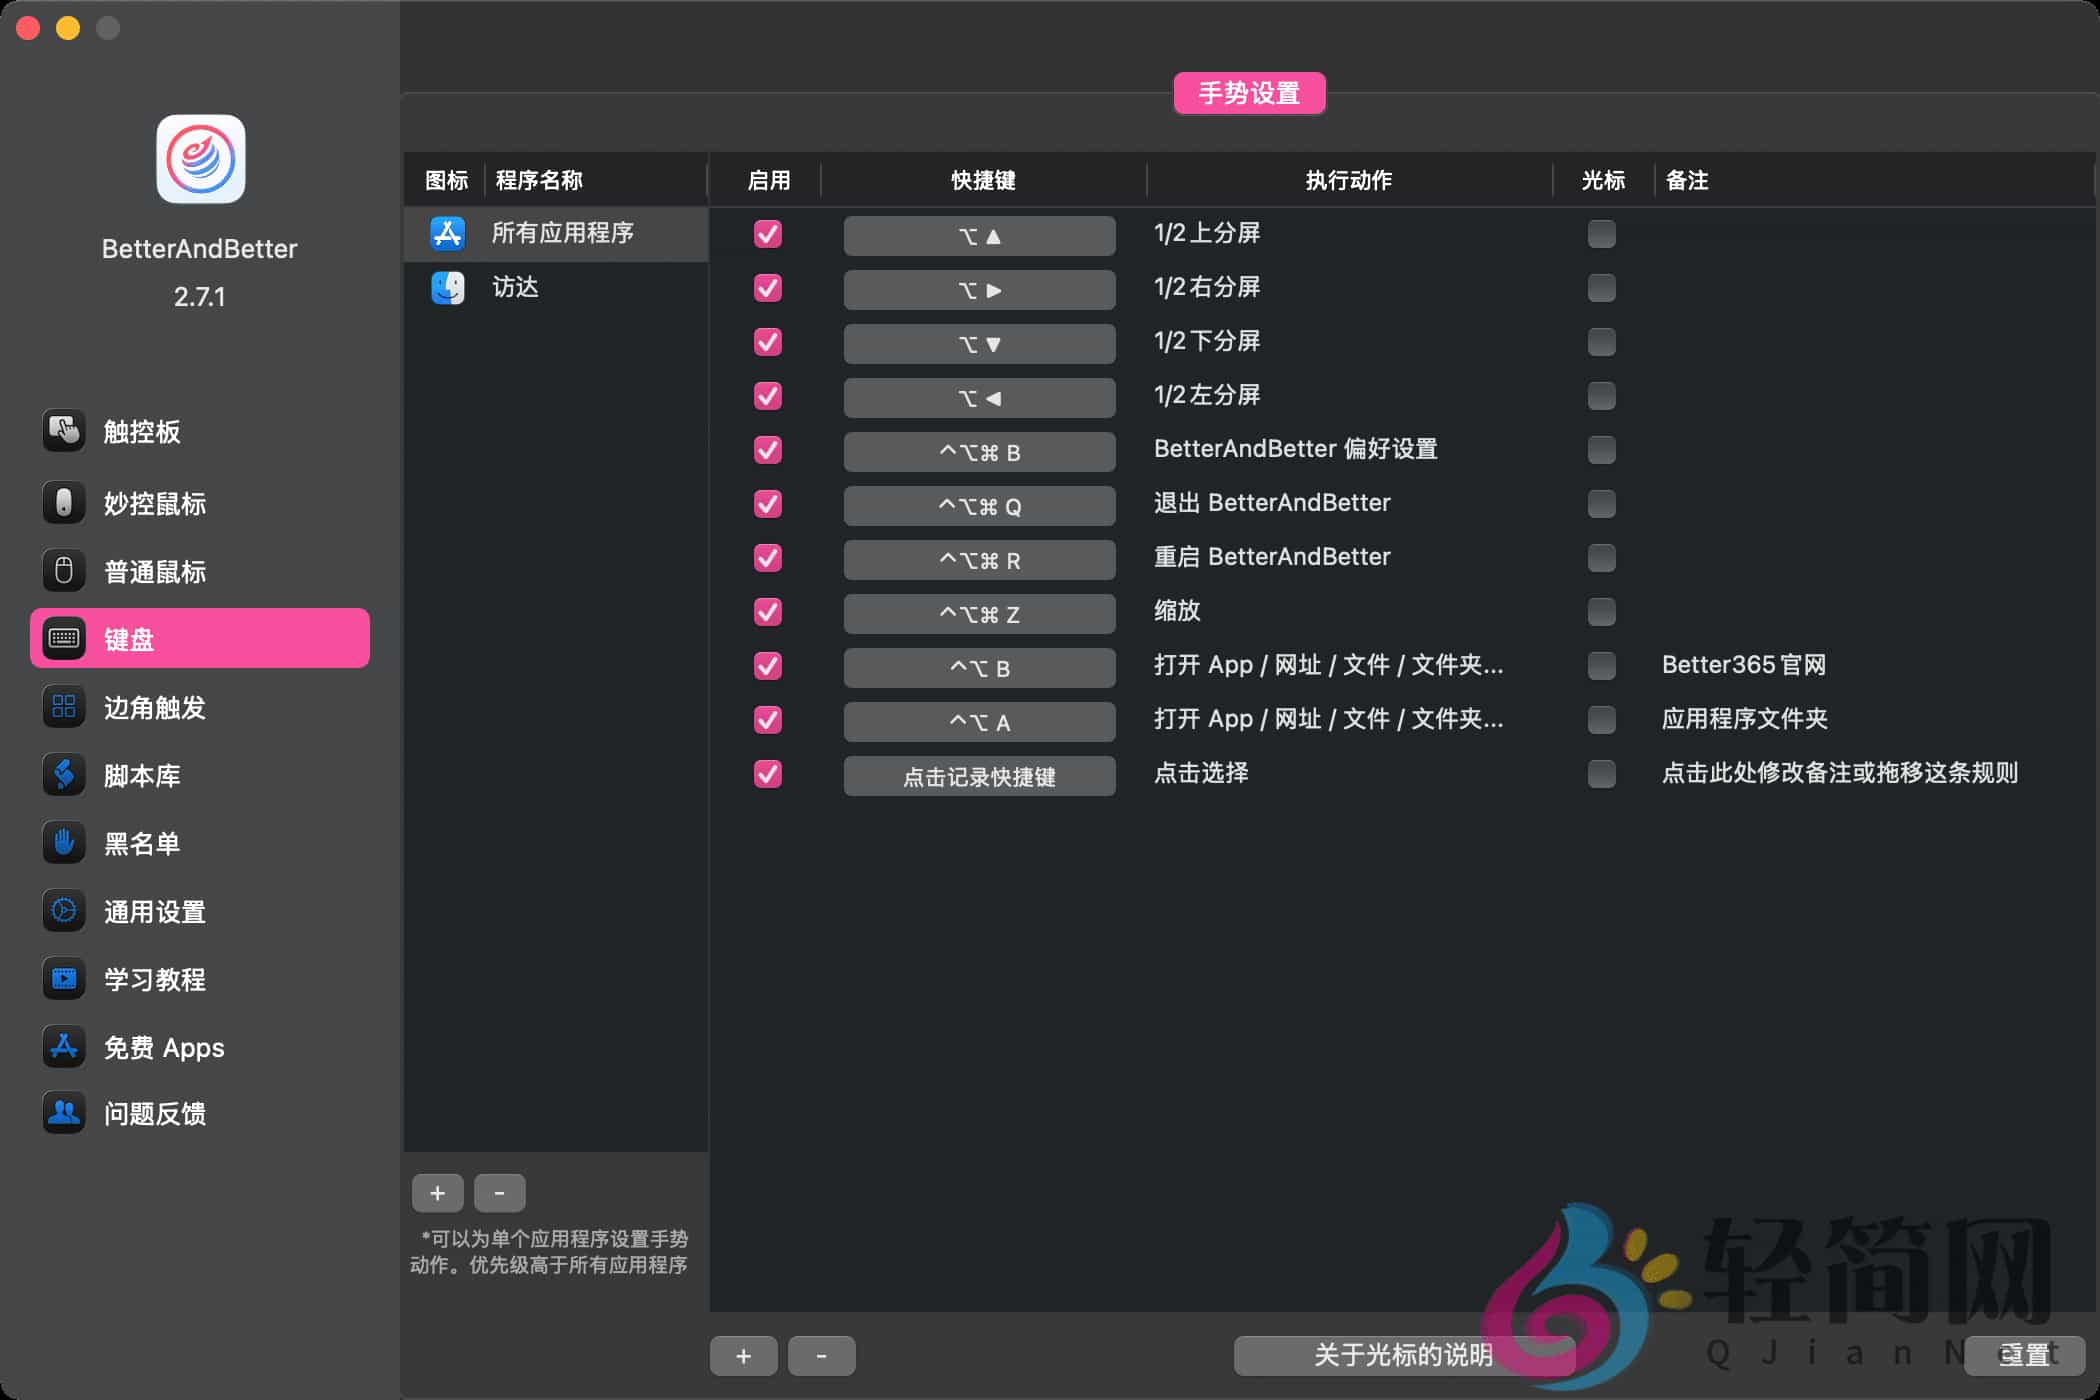Uncheck the 退出 BetterAndBetter rule

click(x=767, y=504)
